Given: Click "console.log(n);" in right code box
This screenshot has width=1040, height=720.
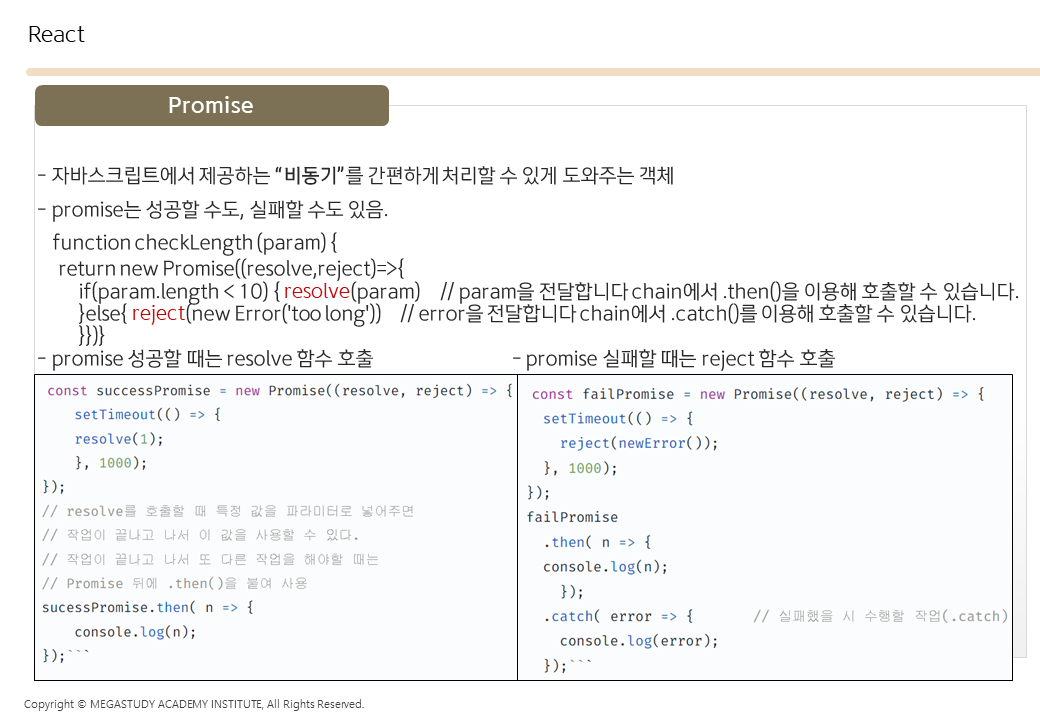Looking at the screenshot, I should 606,567.
